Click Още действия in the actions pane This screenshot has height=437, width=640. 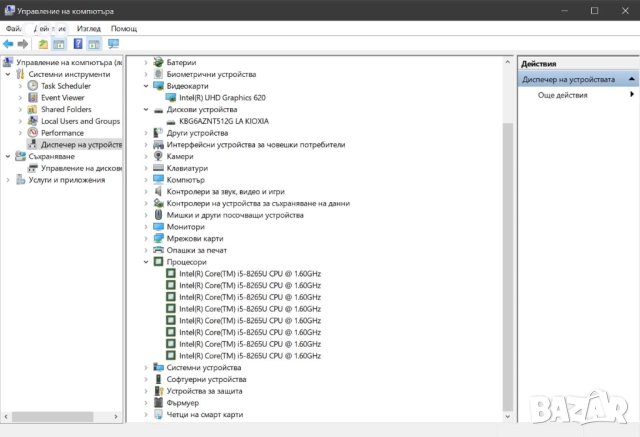click(x=562, y=95)
